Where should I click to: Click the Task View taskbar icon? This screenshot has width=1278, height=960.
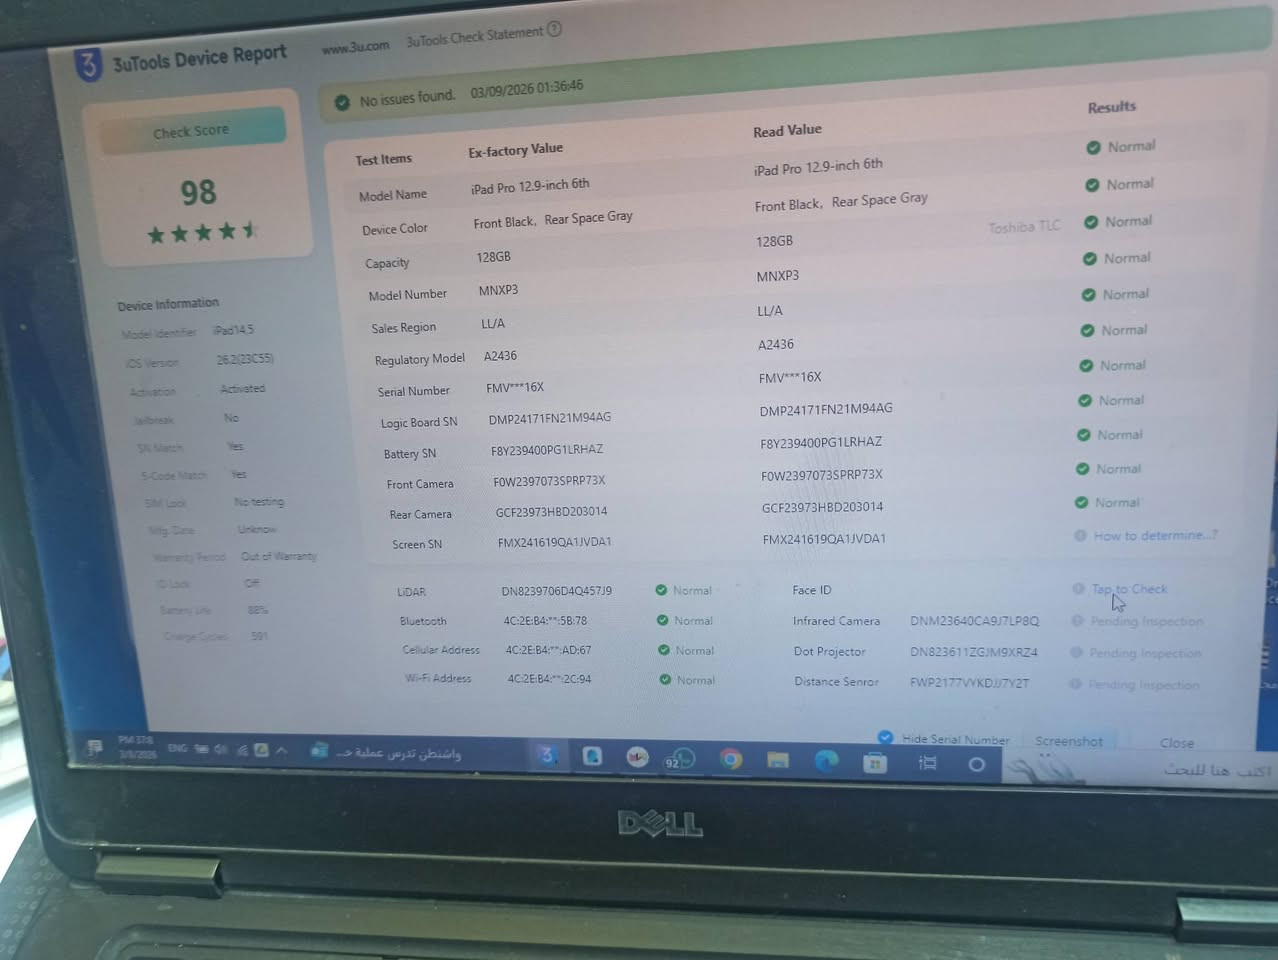[927, 763]
